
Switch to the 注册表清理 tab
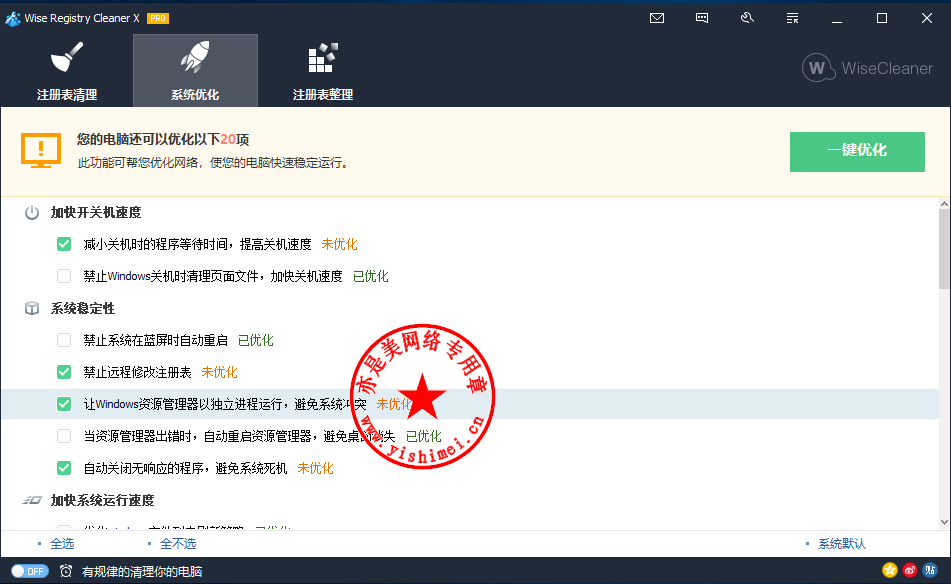point(67,70)
